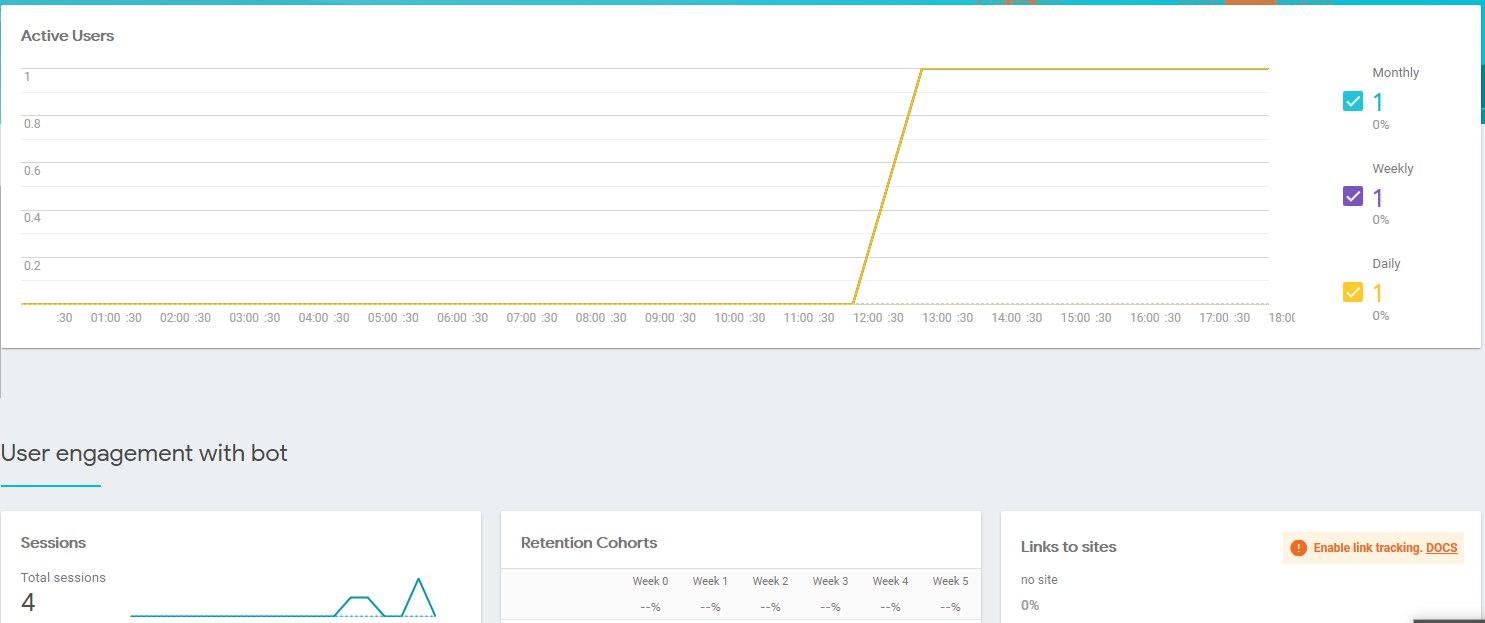Click the Enable link tracking notice

coord(1373,548)
